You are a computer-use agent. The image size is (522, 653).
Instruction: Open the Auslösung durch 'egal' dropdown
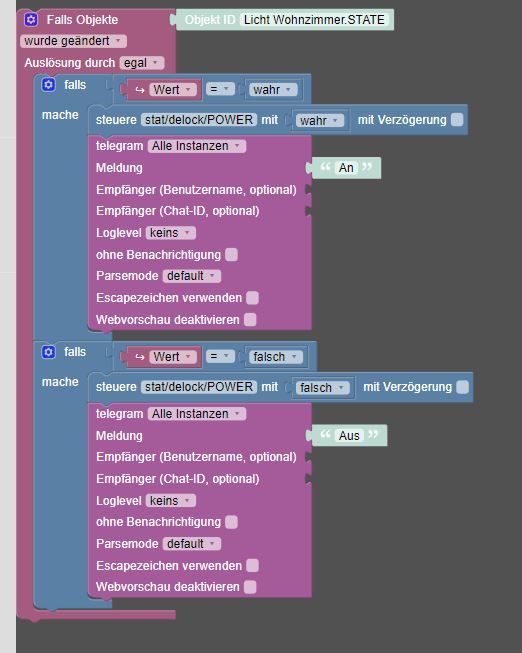tap(142, 63)
